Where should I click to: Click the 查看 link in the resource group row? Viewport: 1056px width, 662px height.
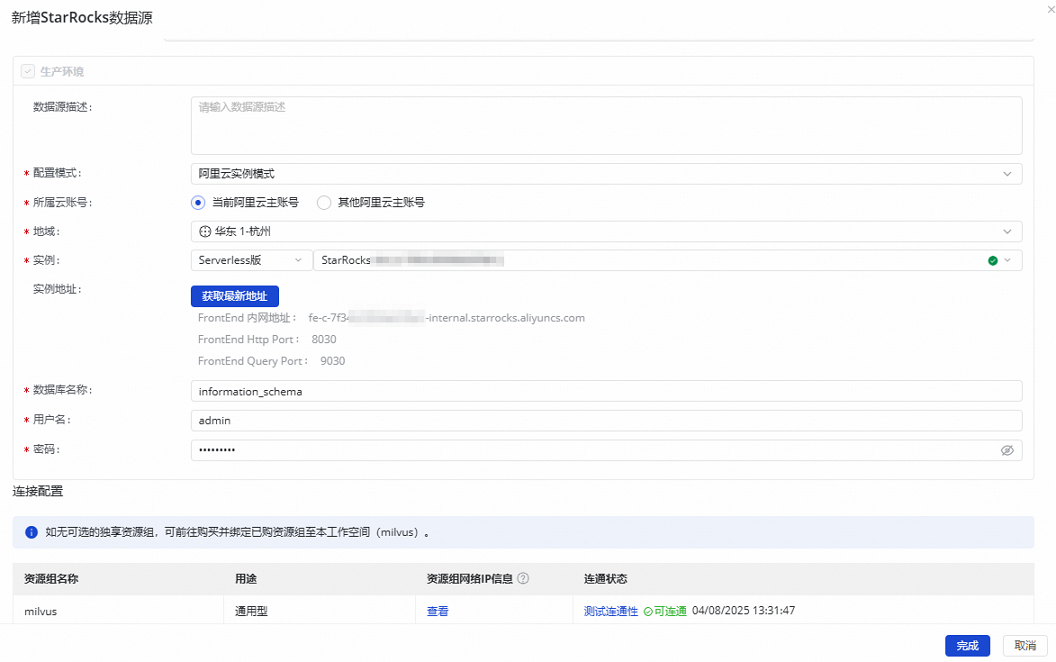tap(437, 610)
